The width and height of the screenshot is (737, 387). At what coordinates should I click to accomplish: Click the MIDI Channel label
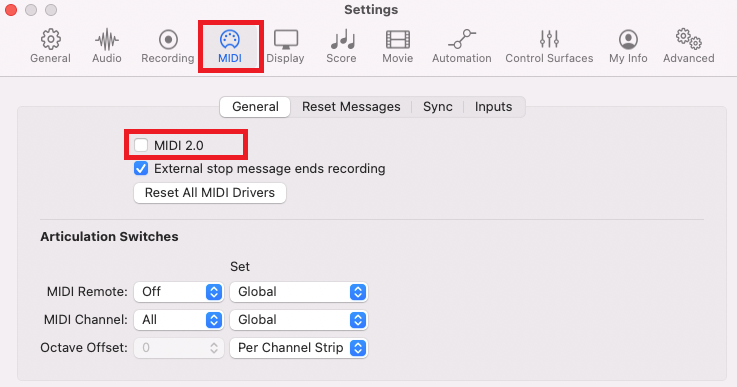click(86, 320)
